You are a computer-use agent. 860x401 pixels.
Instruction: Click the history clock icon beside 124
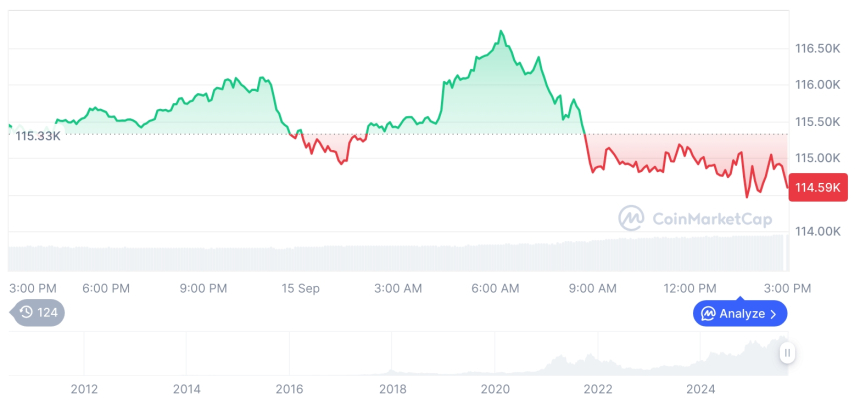tap(26, 312)
